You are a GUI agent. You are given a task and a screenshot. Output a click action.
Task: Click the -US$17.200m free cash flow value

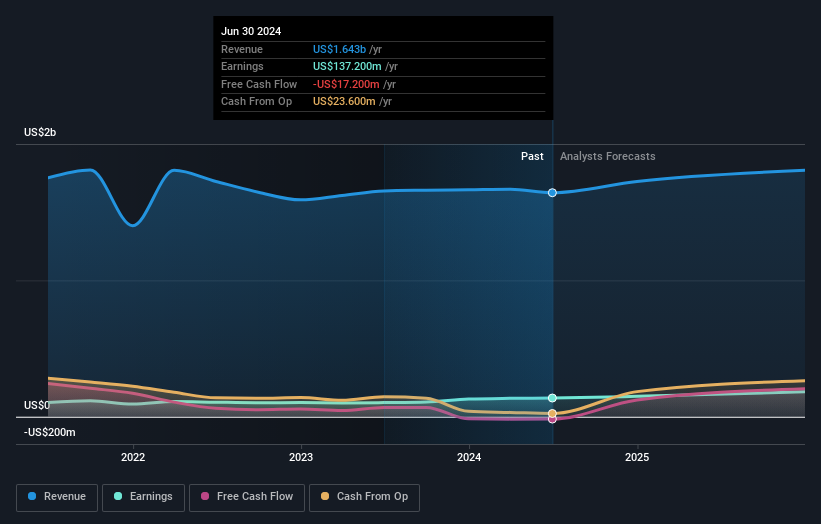tap(346, 84)
